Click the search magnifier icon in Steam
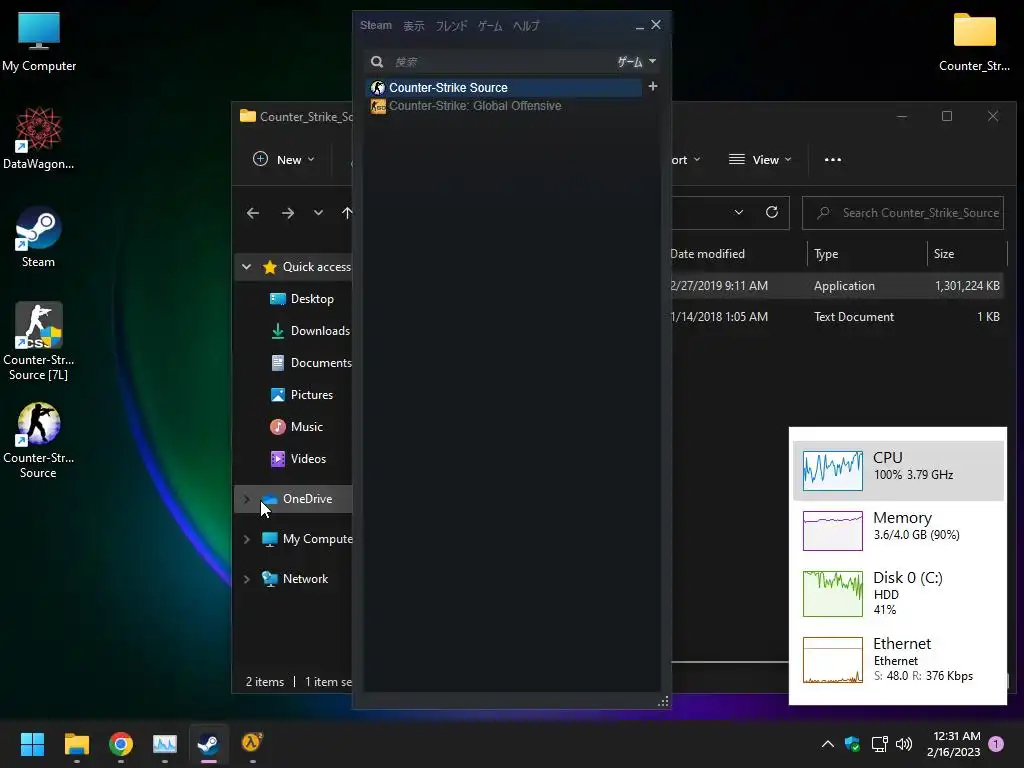The height and width of the screenshot is (768, 1024). pos(377,61)
